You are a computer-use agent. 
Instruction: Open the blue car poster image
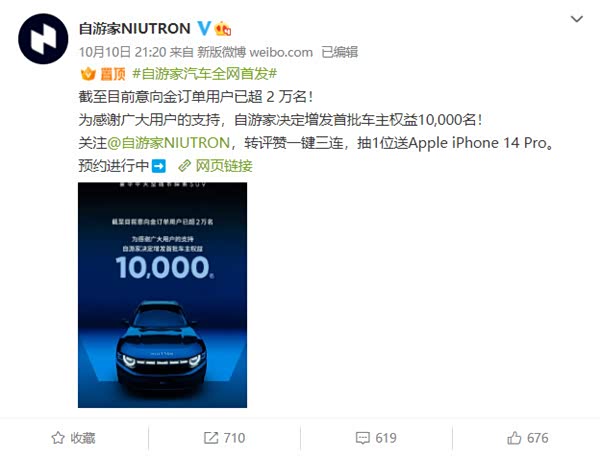pyautogui.click(x=162, y=295)
